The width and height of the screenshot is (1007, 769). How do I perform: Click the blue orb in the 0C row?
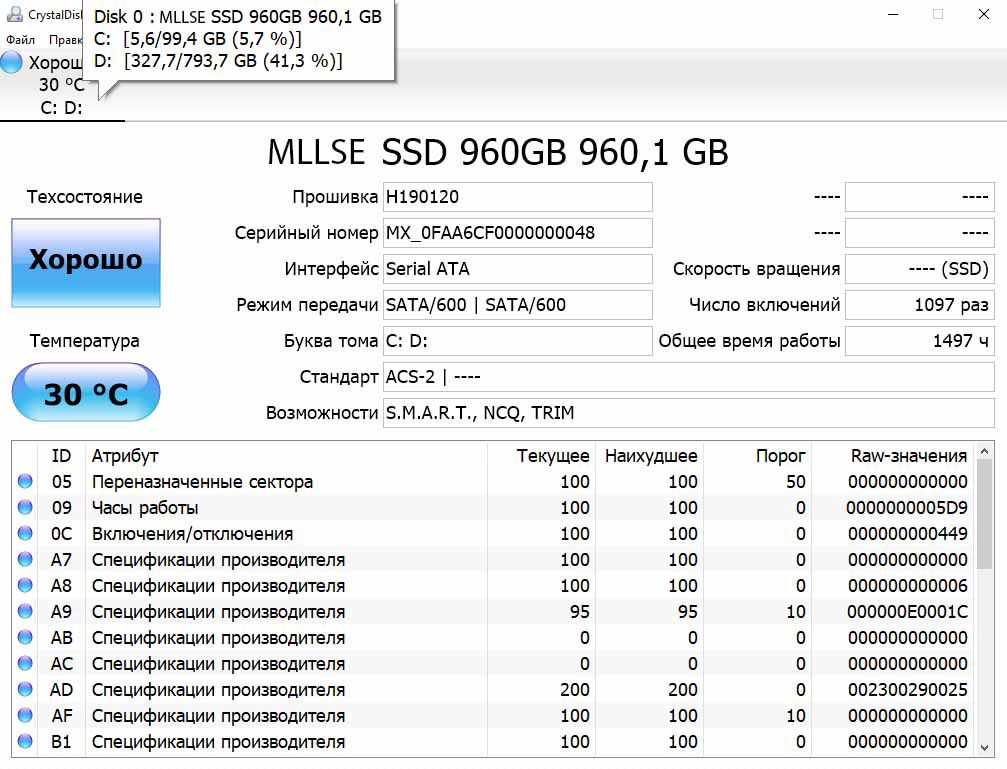coord(25,534)
